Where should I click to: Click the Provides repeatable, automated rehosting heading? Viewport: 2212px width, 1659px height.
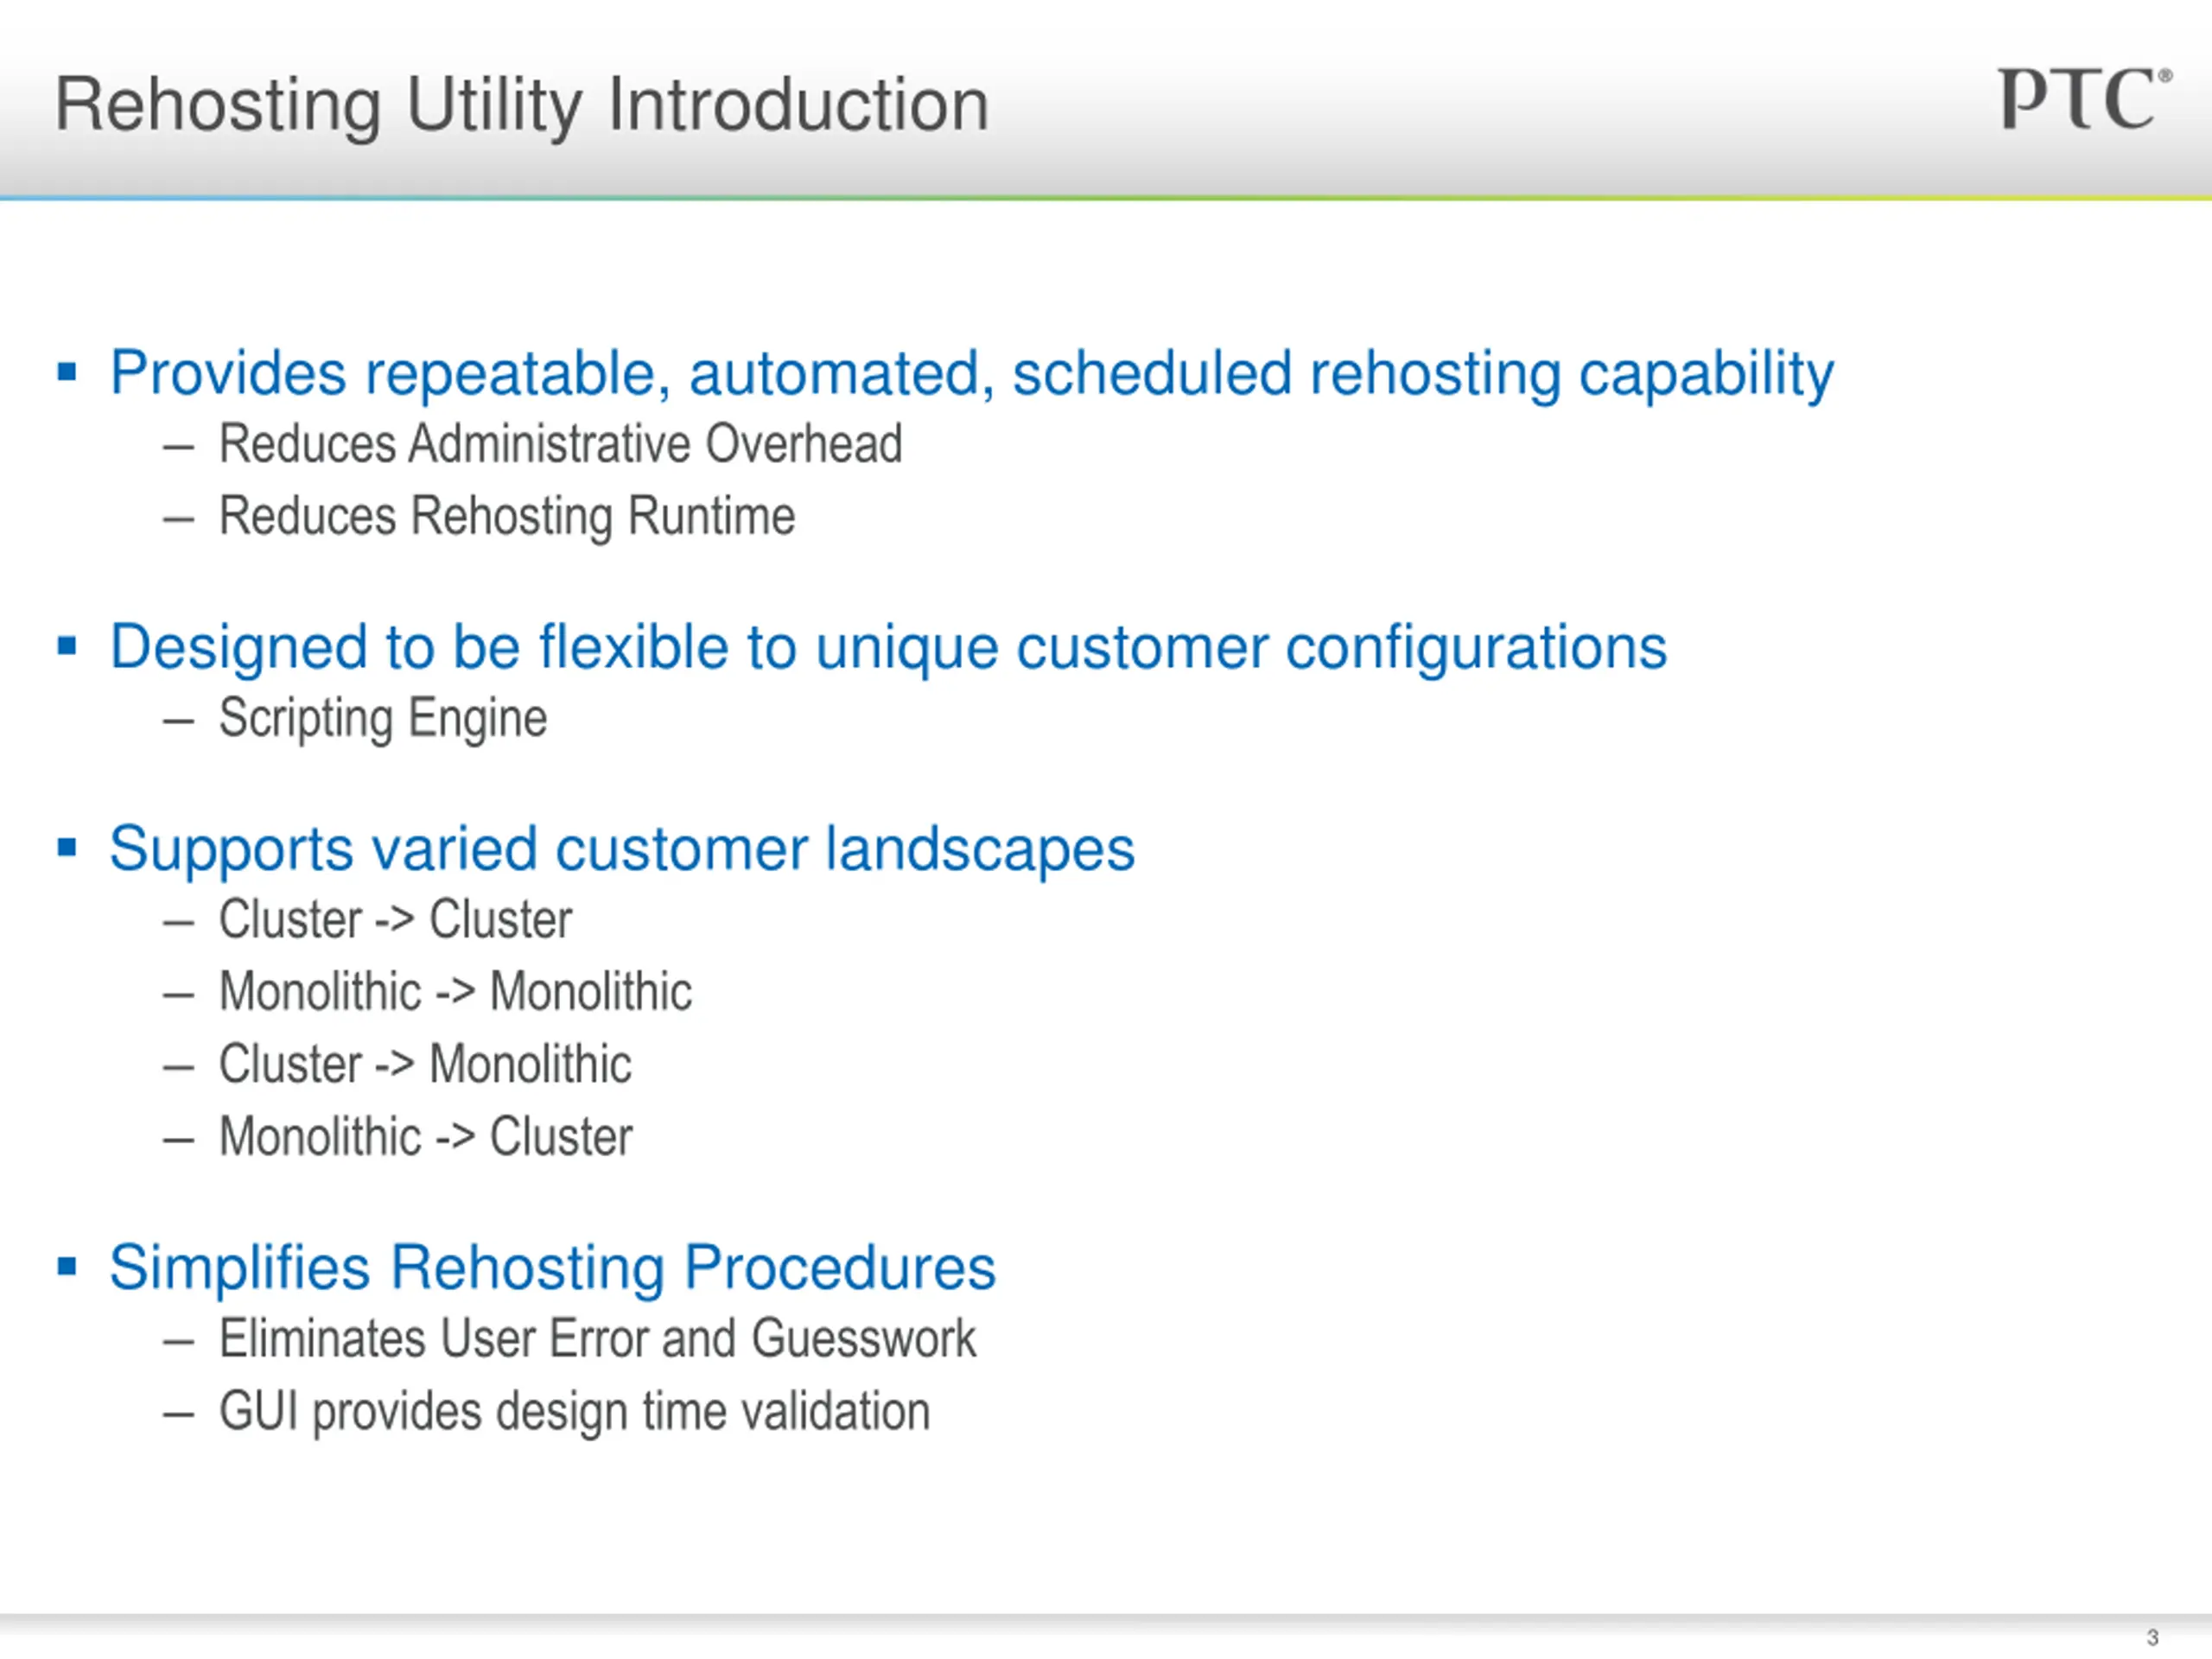click(972, 375)
